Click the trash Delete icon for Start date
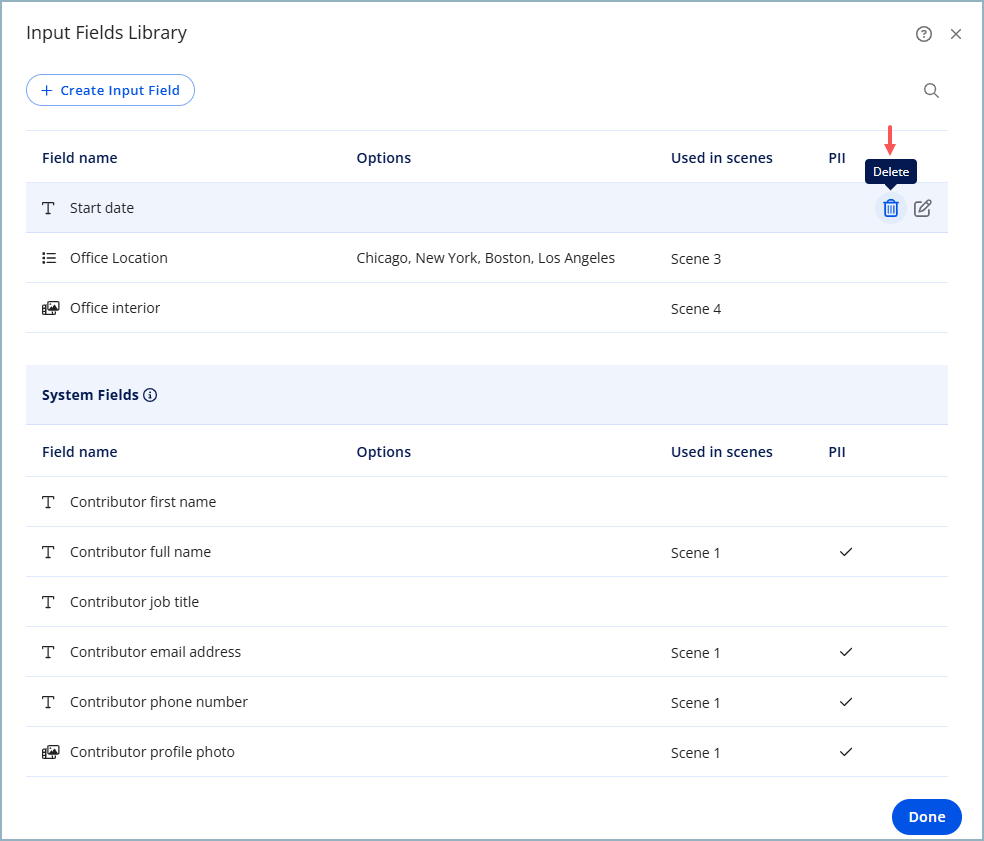The width and height of the screenshot is (984, 841). (x=890, y=208)
